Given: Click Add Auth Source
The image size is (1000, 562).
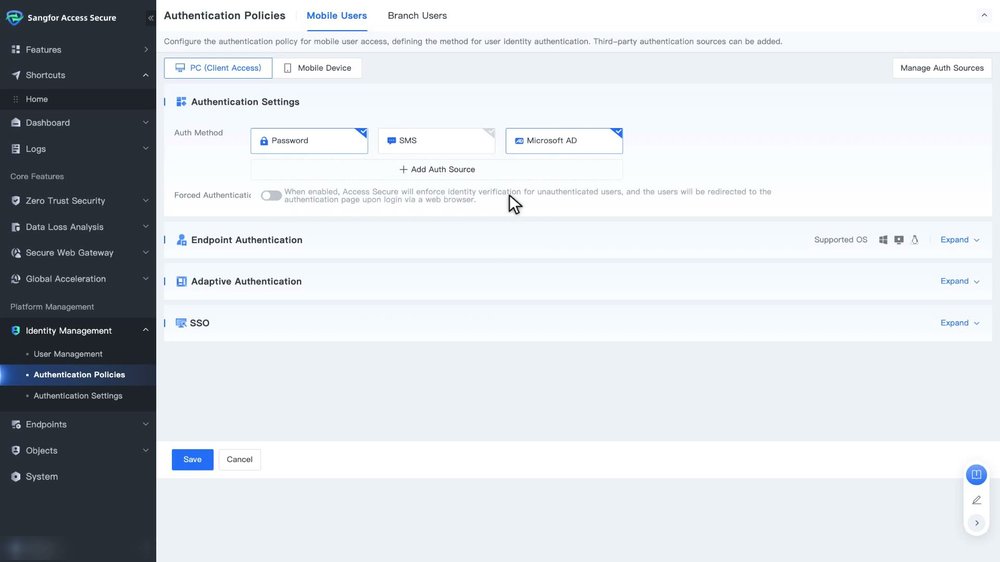Looking at the screenshot, I should 437,170.
